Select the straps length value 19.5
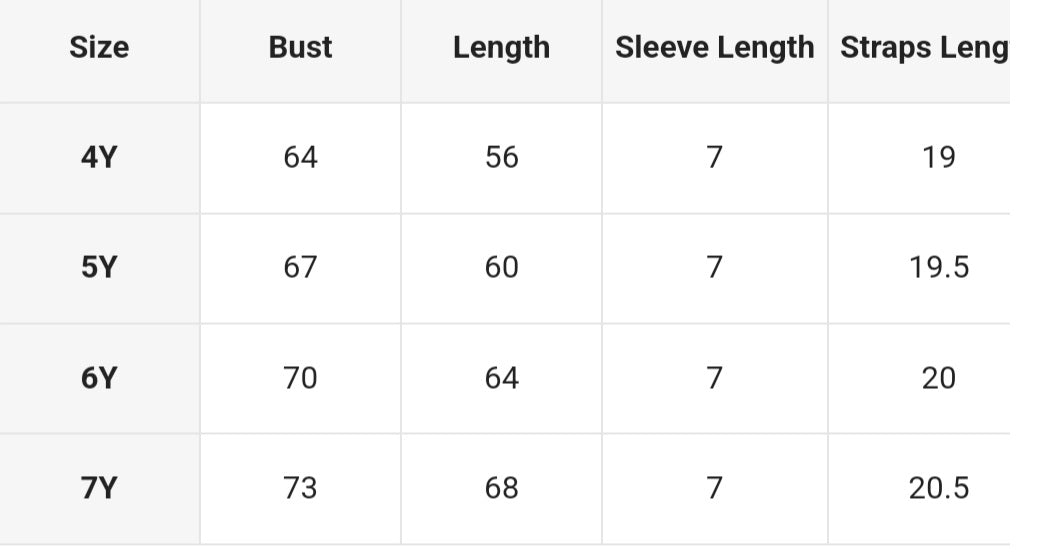The image size is (1043, 557). [x=938, y=268]
